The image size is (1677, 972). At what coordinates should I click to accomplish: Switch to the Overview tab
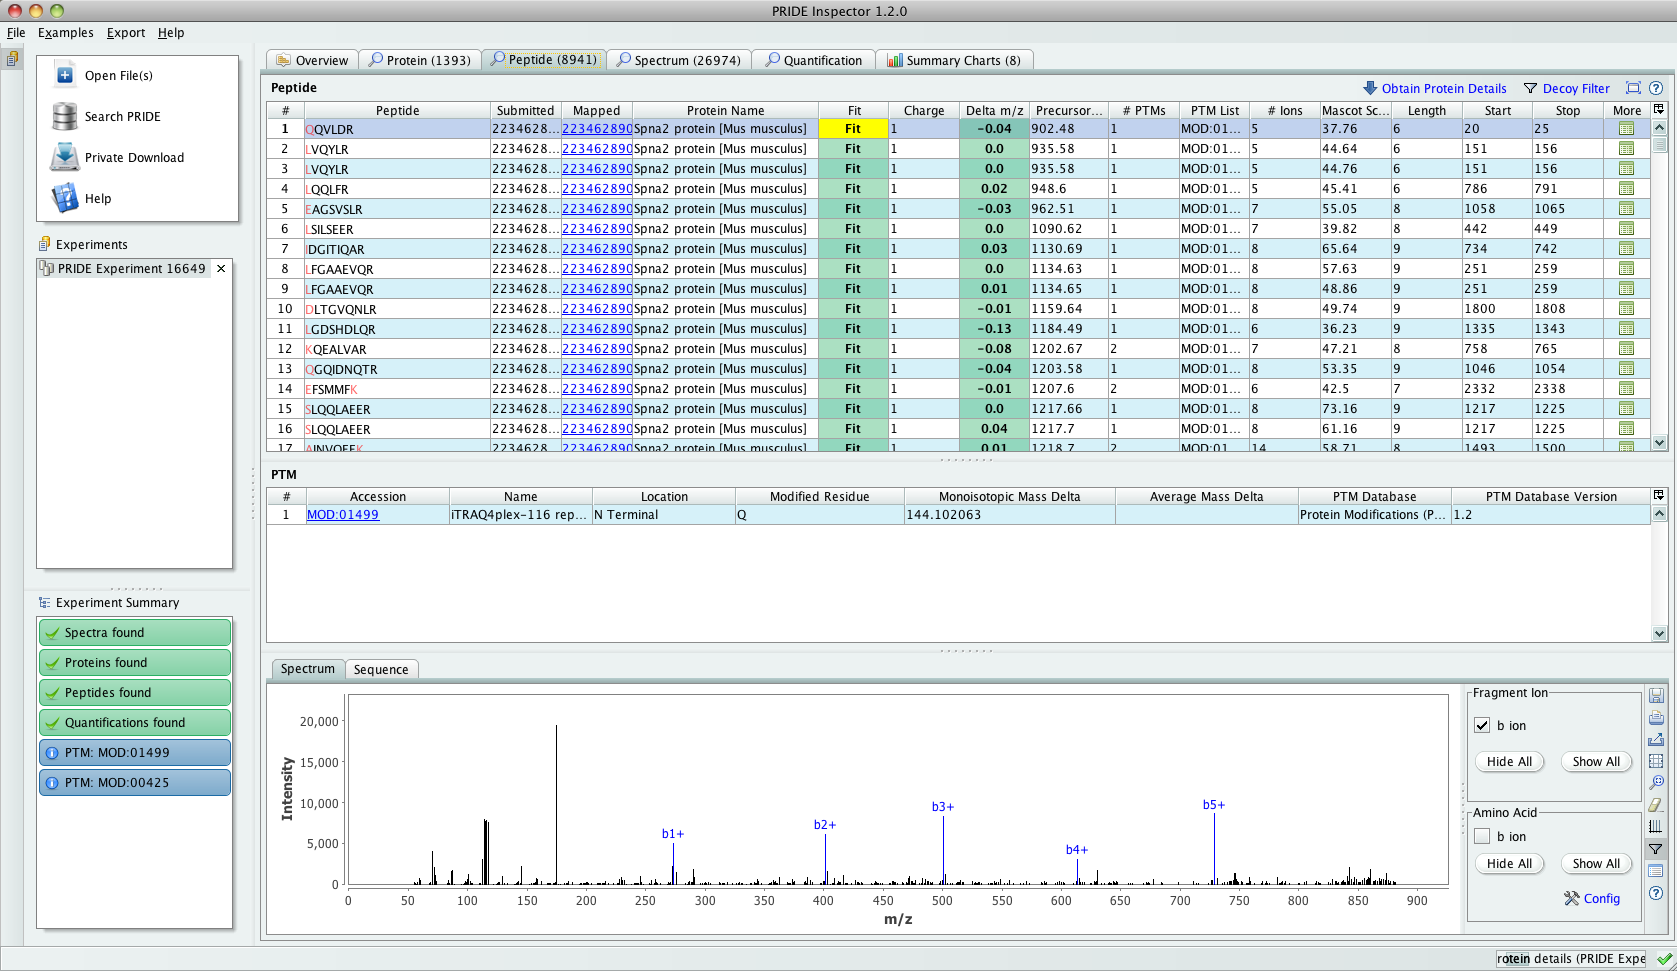(x=312, y=60)
